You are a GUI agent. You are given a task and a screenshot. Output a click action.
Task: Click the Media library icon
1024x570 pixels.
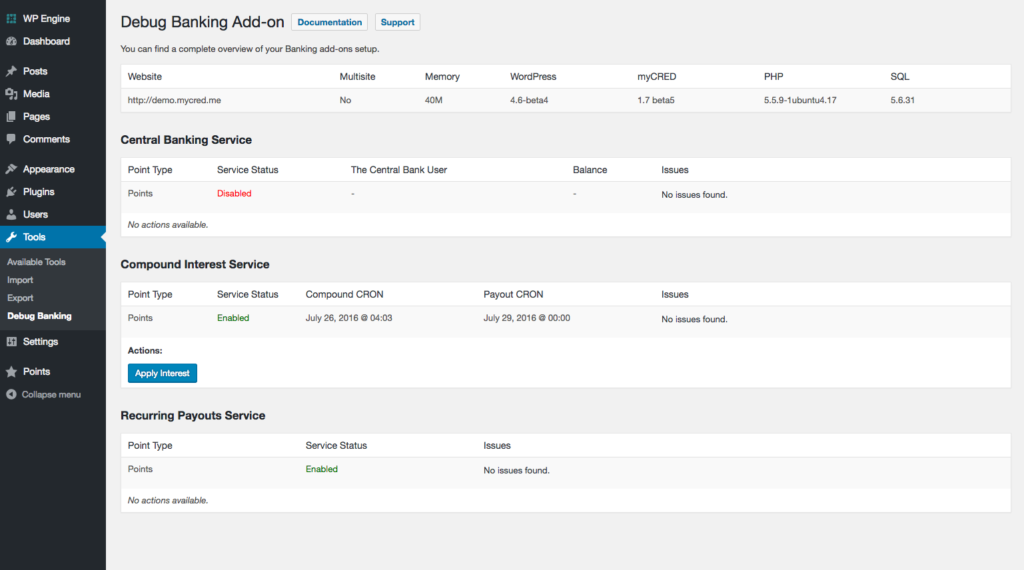click(x=11, y=94)
